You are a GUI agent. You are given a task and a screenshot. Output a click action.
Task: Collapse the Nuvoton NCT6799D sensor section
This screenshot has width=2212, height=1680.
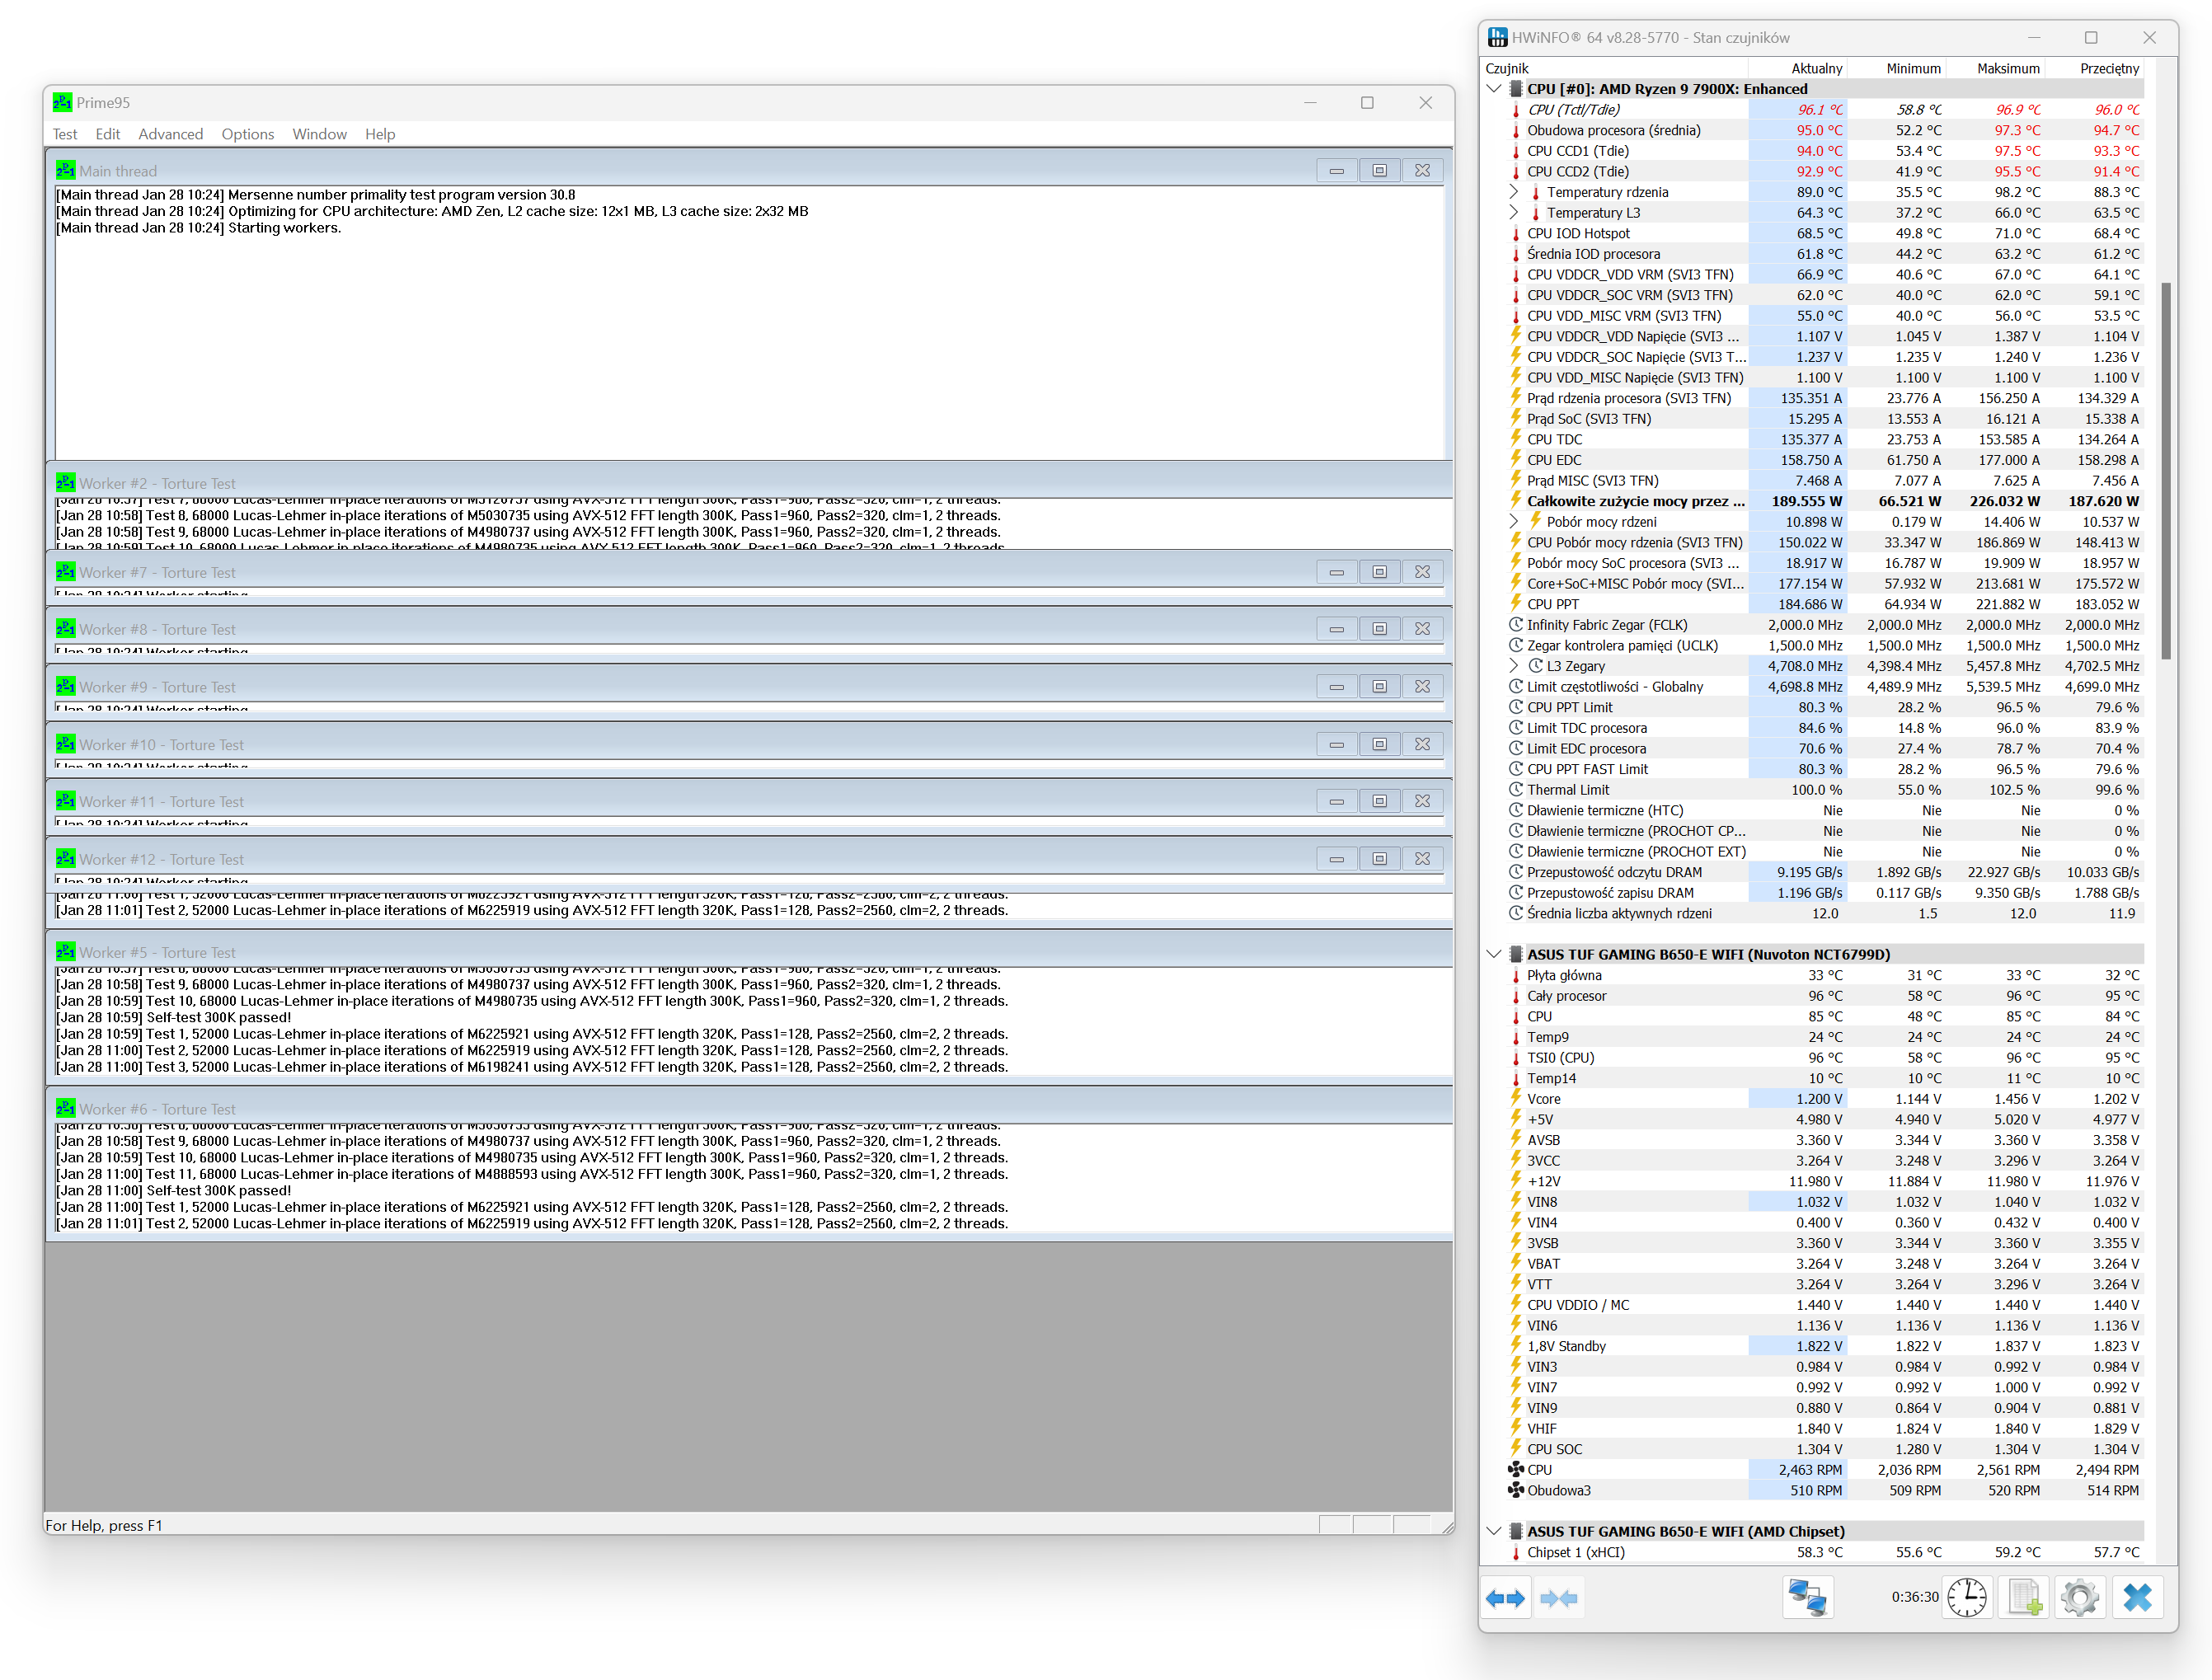[x=1494, y=954]
